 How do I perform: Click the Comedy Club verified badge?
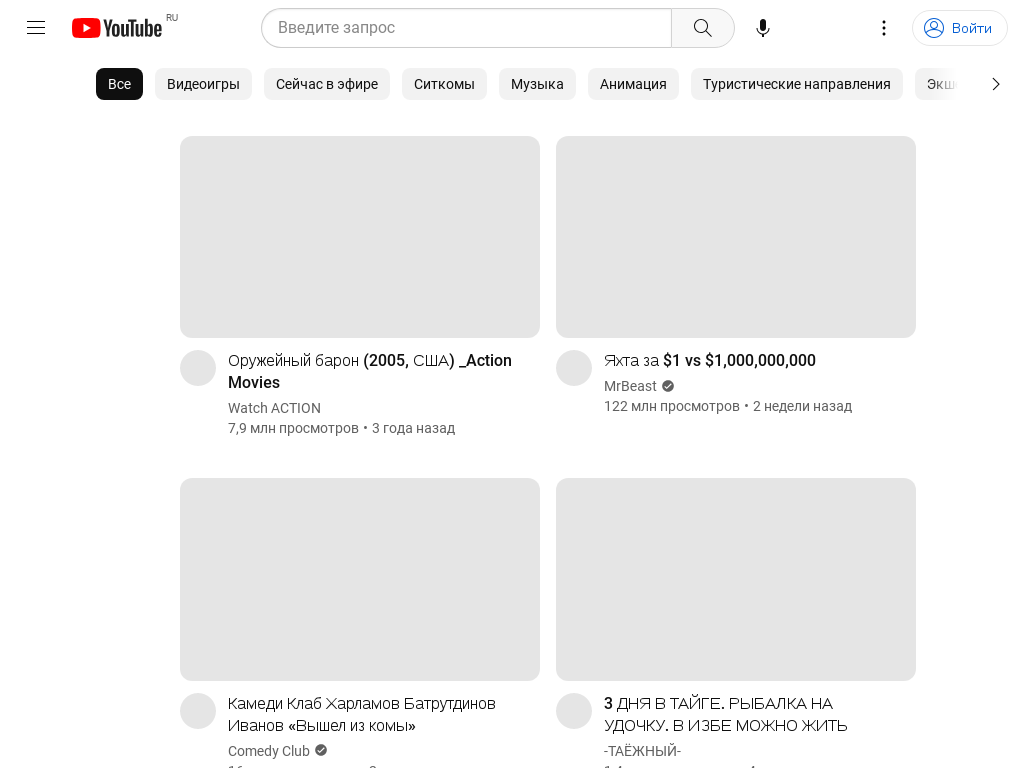321,750
